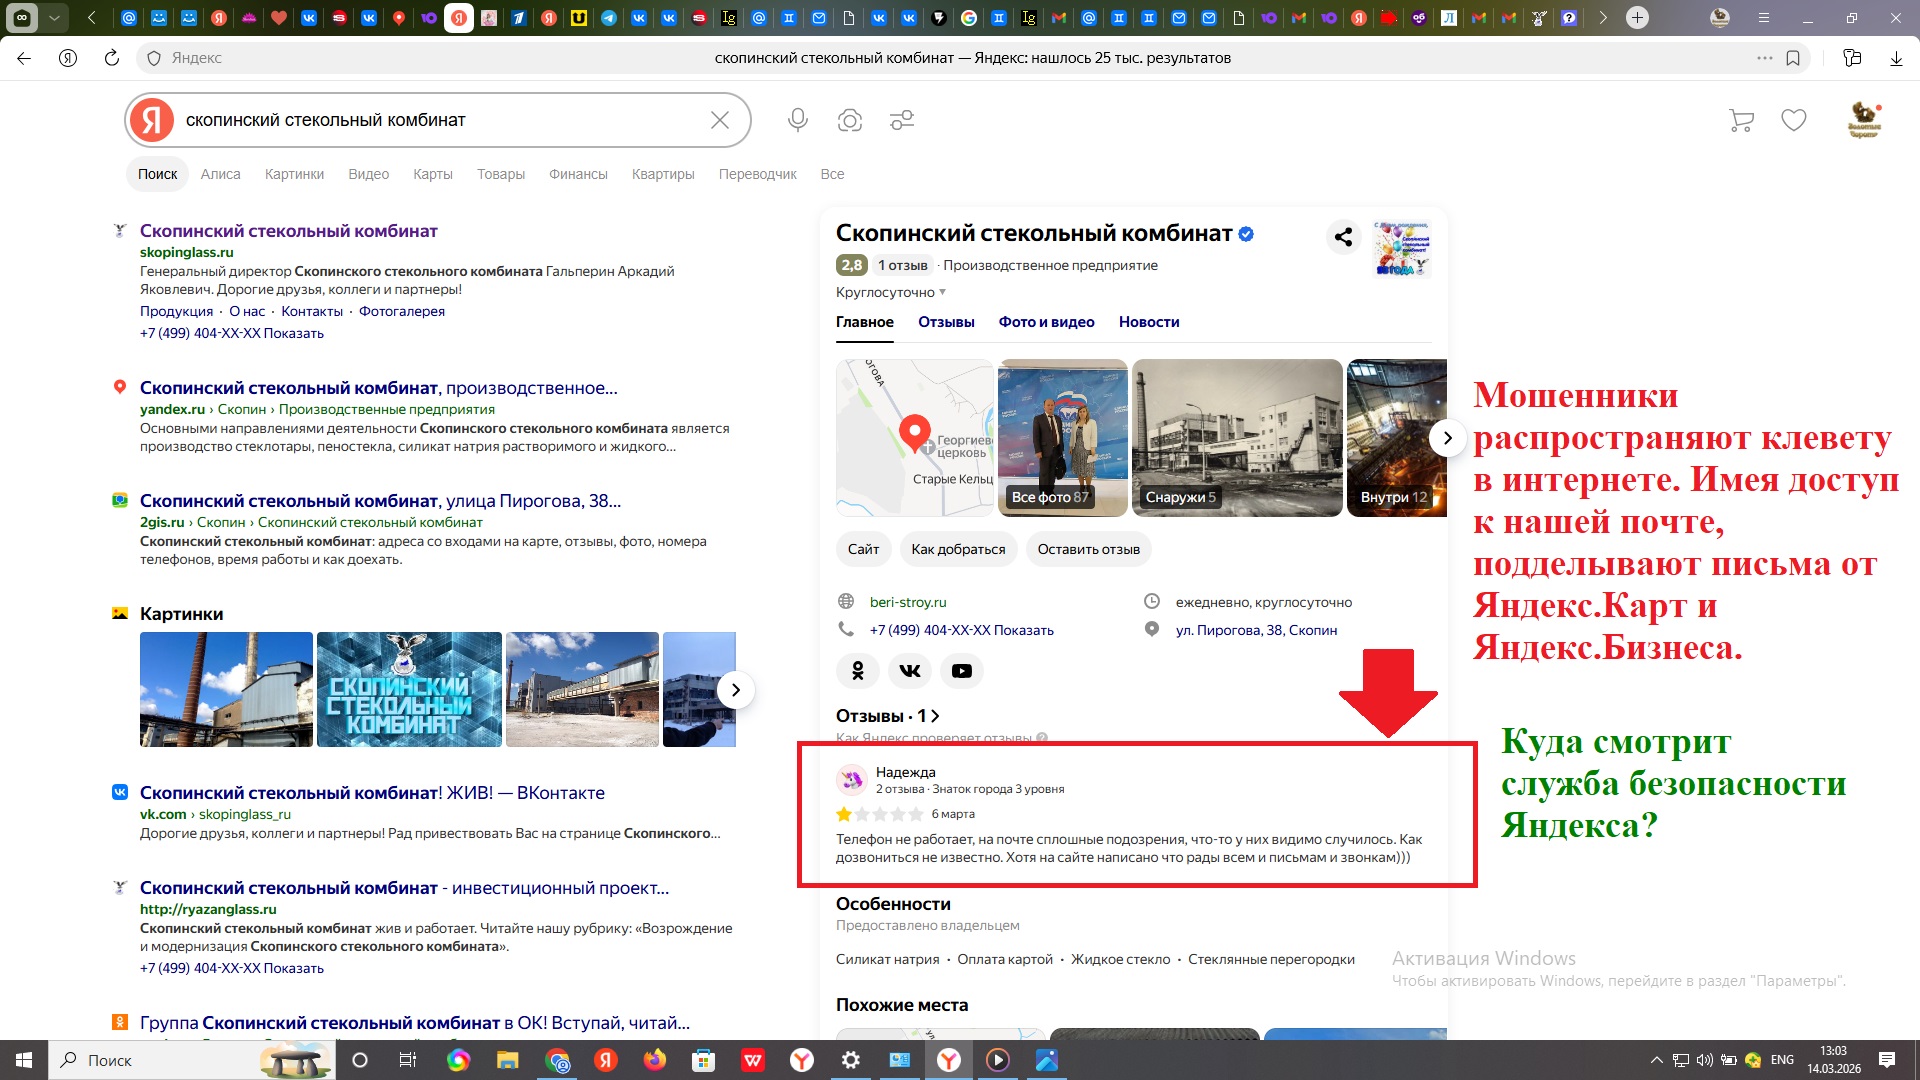Open Odnoklassniki social icon
Viewport: 1920px width, 1080px height.
pos(857,671)
